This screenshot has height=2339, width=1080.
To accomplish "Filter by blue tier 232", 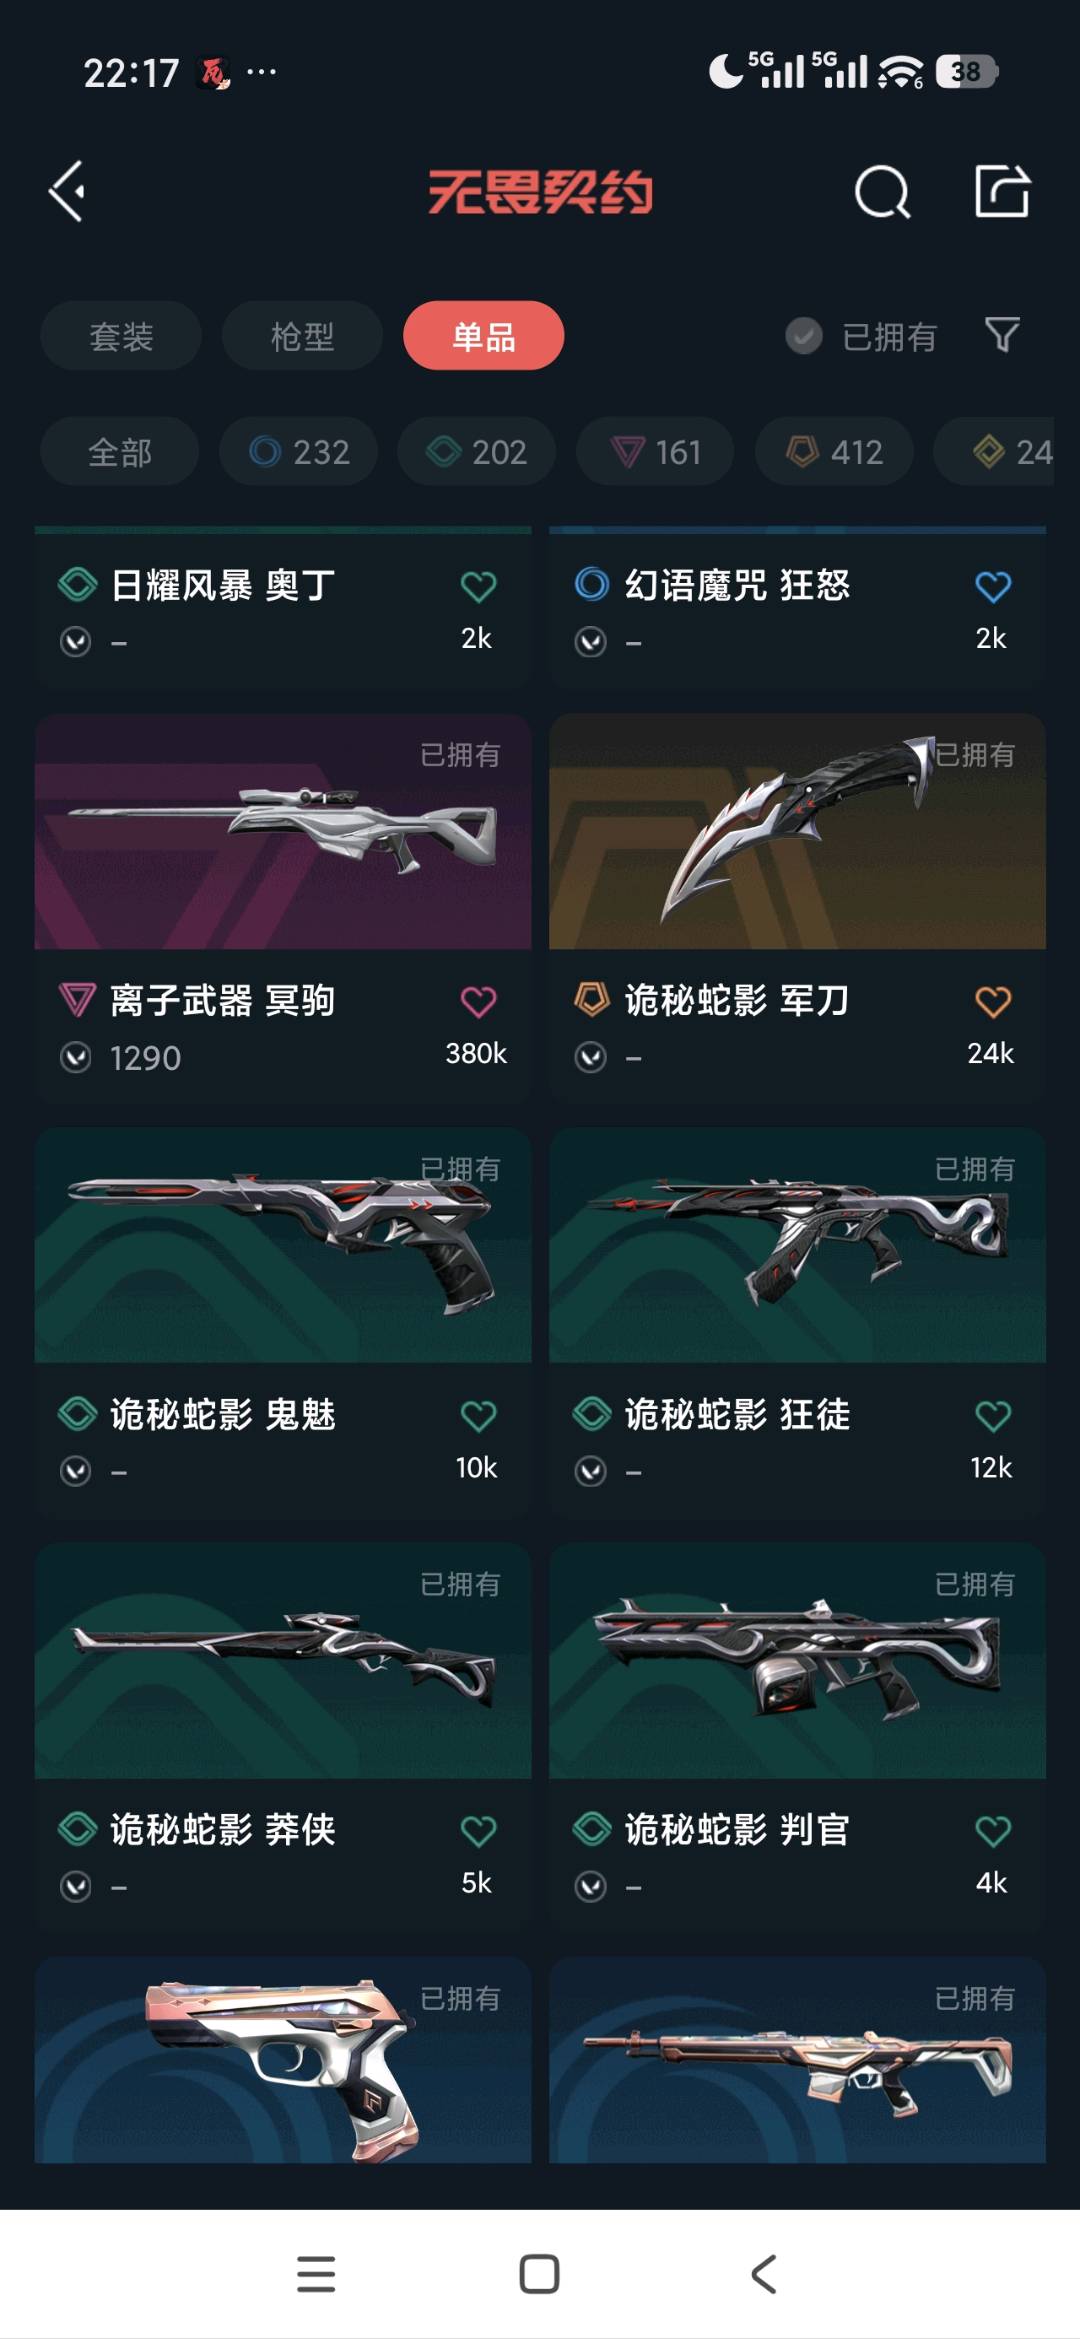I will pos(299,452).
